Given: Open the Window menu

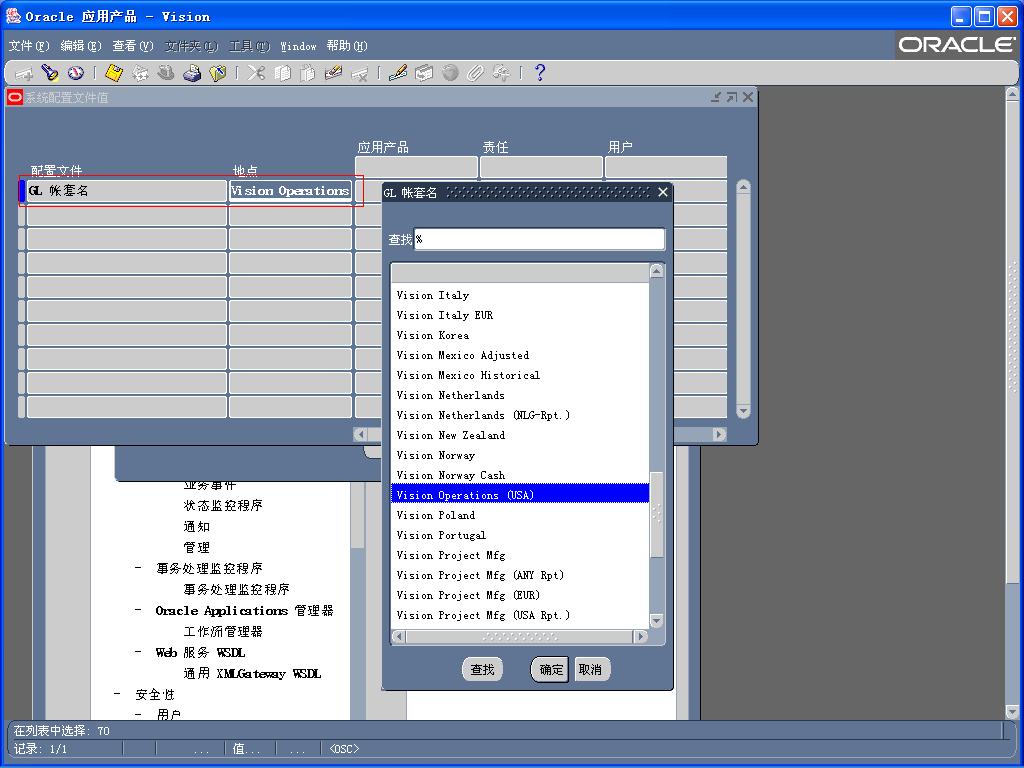Looking at the screenshot, I should tap(298, 46).
